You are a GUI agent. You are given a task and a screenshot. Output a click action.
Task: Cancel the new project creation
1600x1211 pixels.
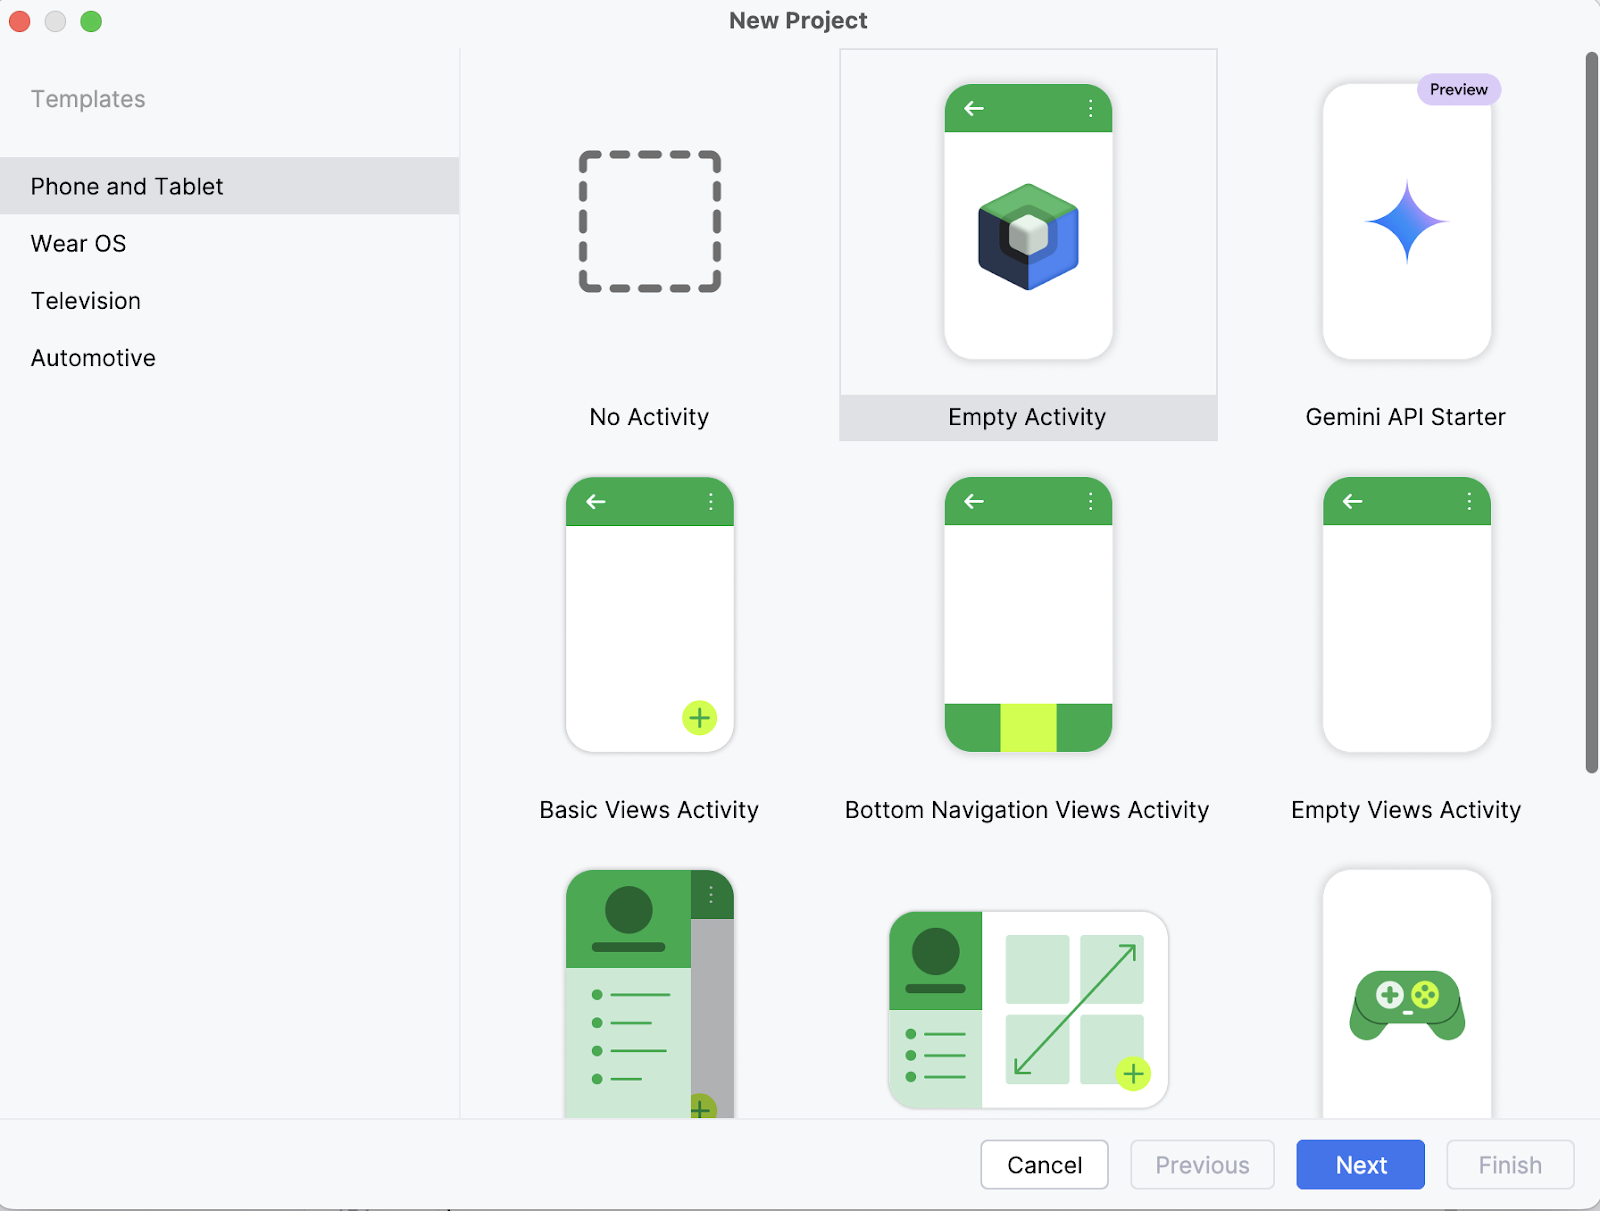coord(1044,1164)
